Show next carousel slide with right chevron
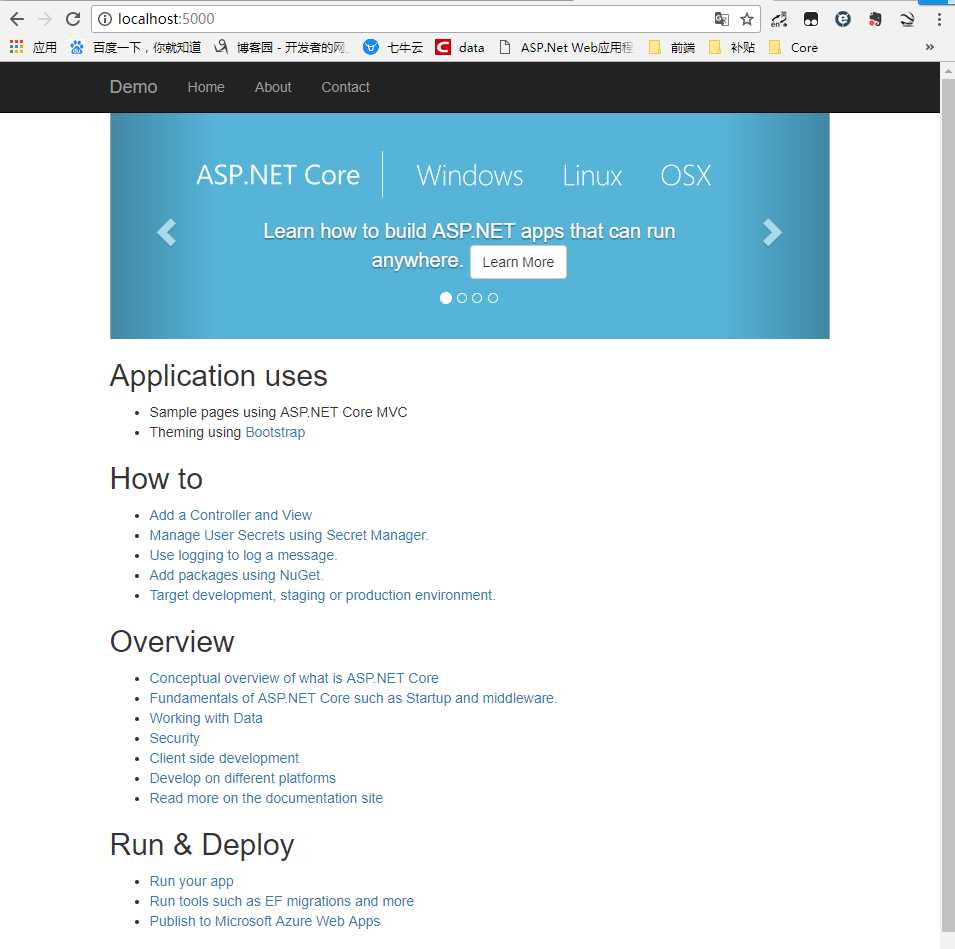 (x=772, y=232)
